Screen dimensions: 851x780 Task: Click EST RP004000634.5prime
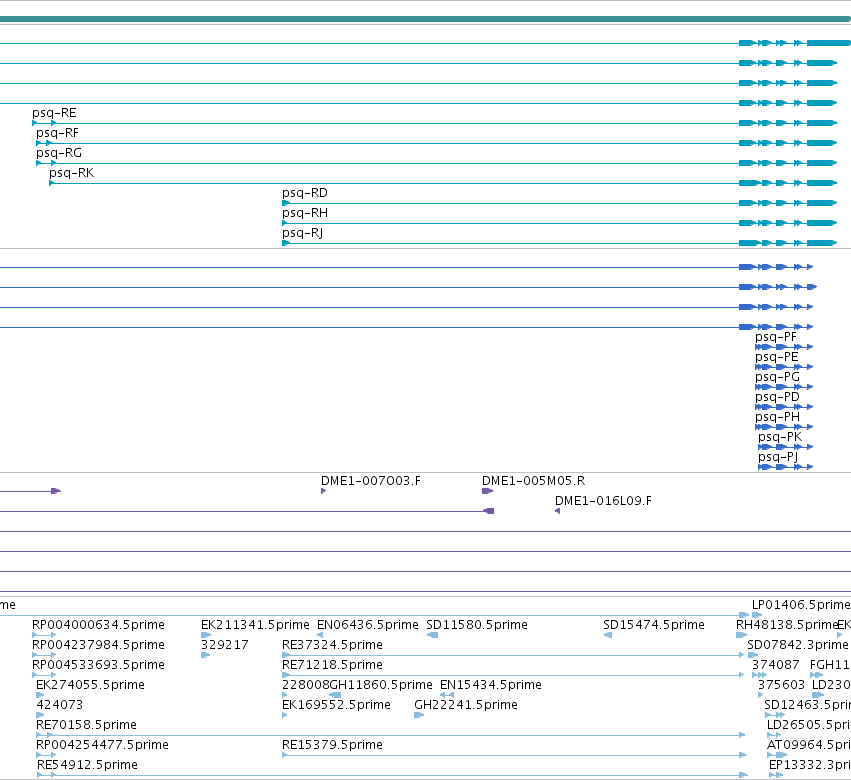98,625
